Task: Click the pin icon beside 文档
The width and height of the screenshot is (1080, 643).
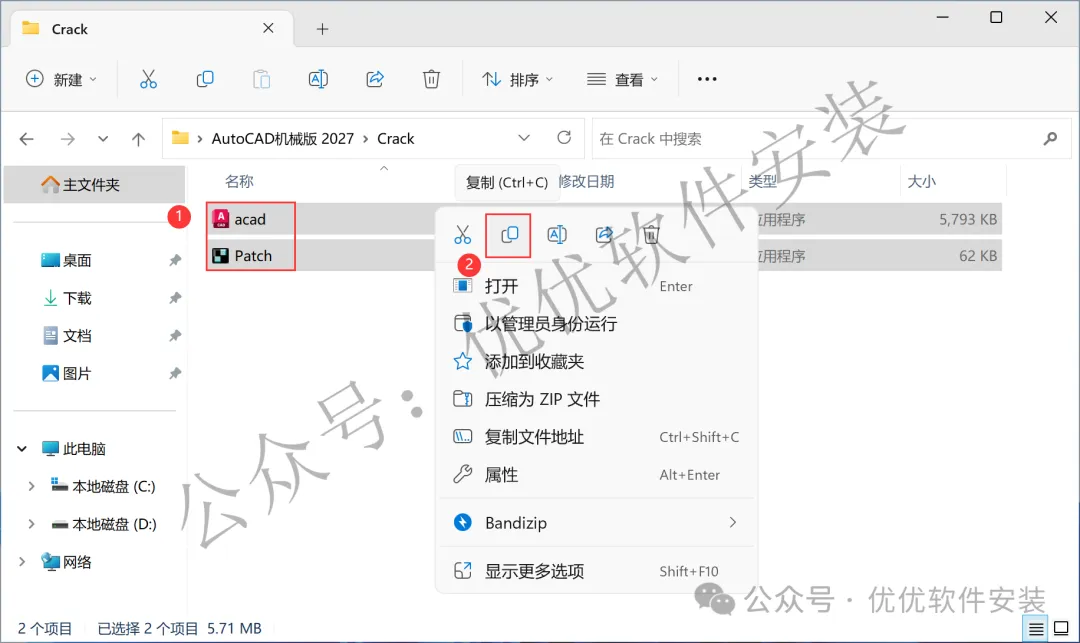Action: pos(175,336)
